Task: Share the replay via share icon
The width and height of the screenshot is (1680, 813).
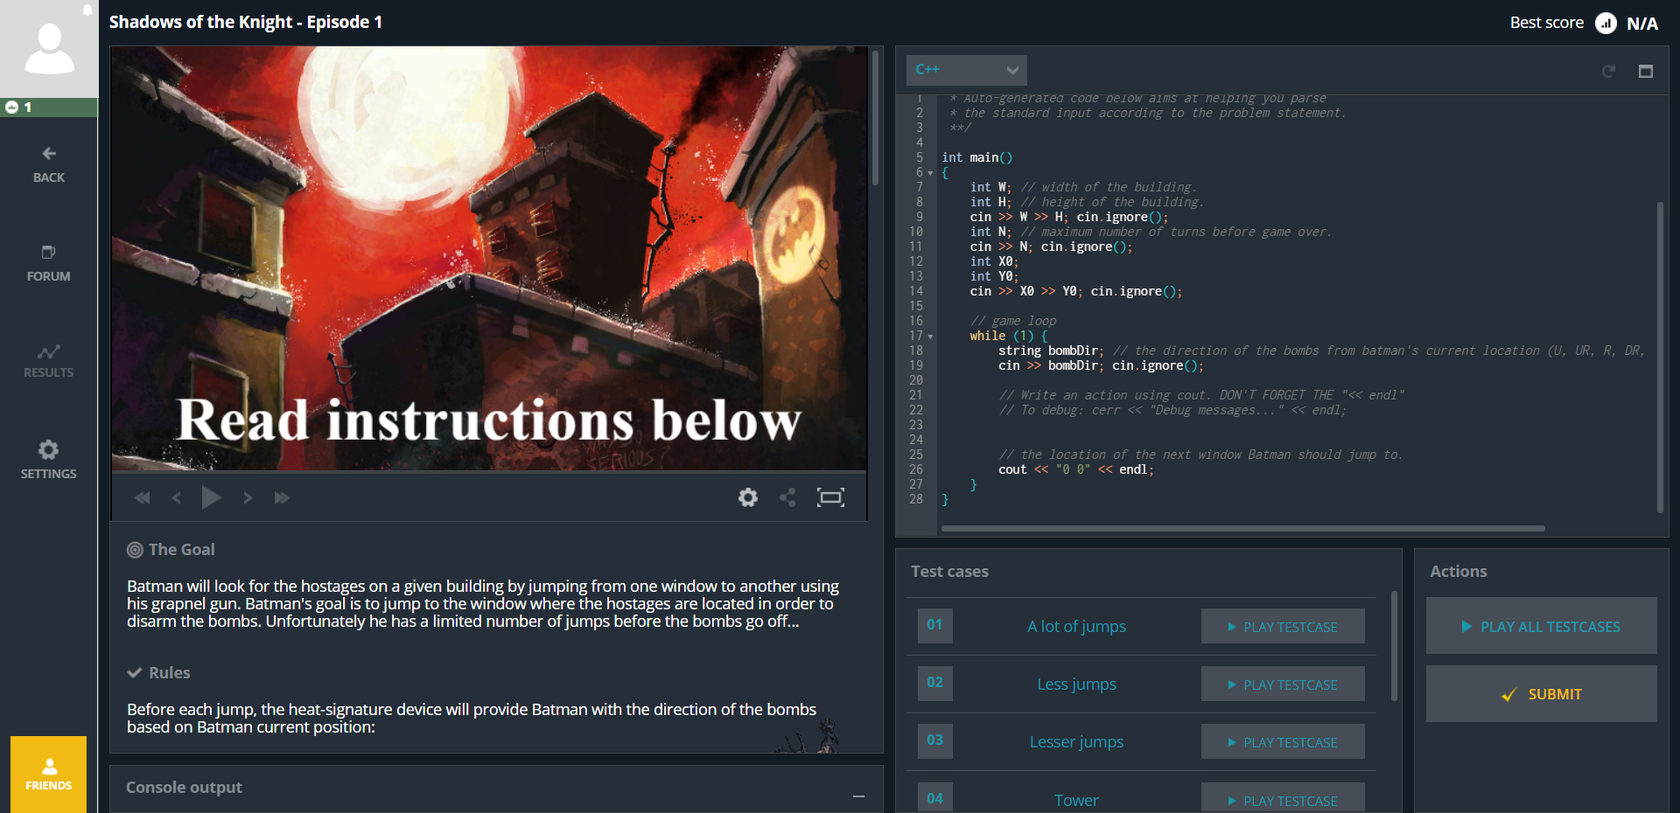Action: (788, 497)
